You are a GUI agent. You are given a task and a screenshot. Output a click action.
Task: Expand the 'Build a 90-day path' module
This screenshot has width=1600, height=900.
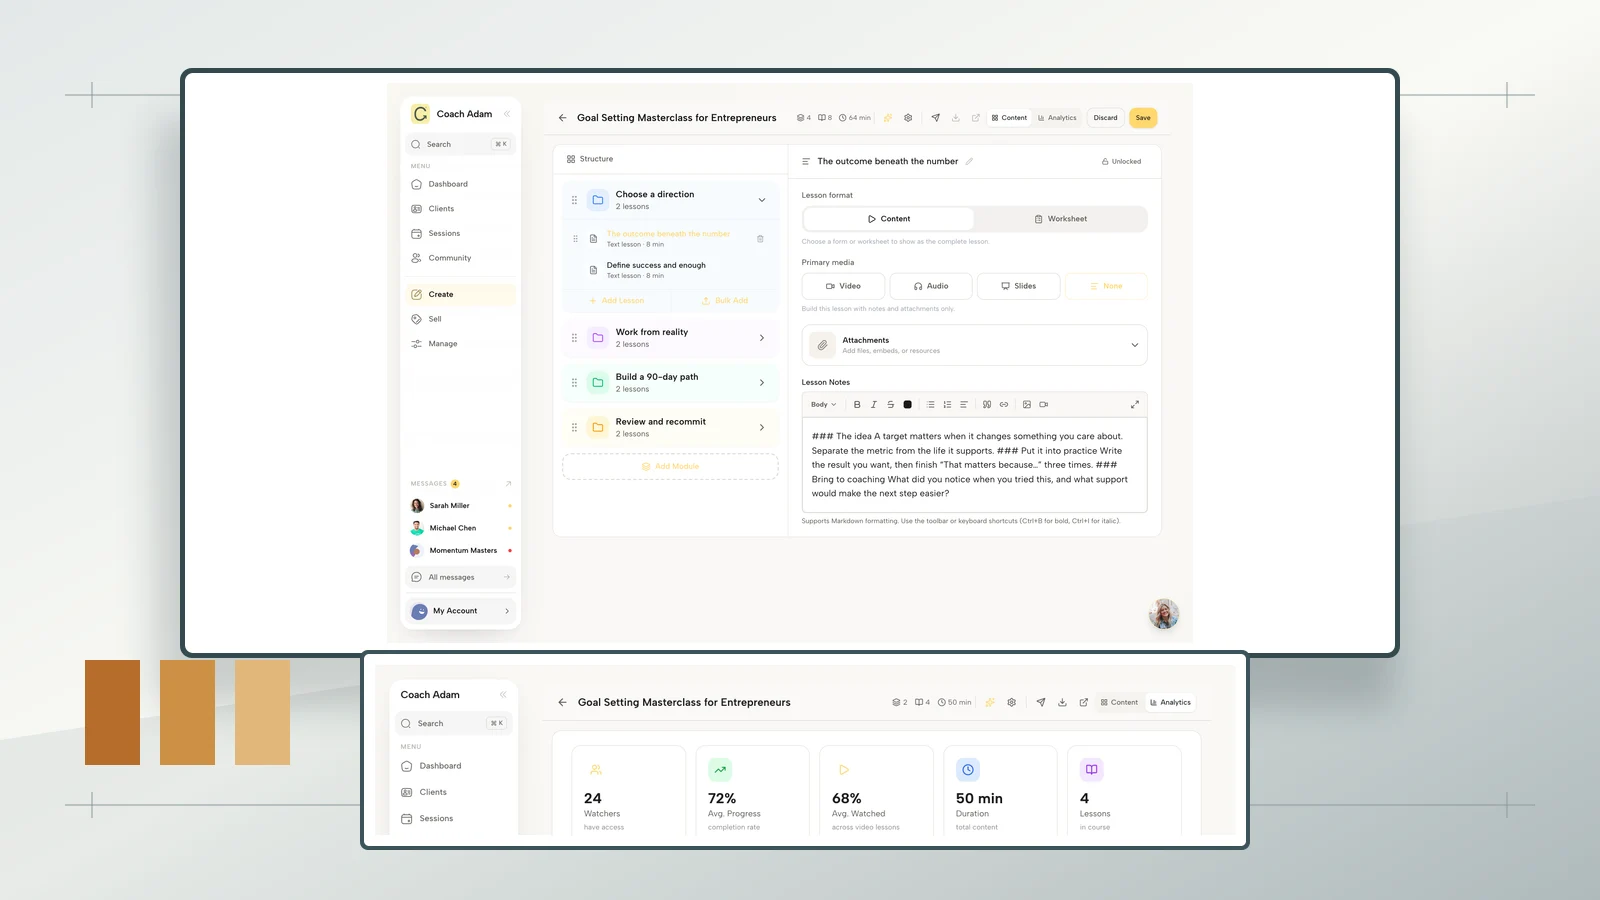pyautogui.click(x=762, y=383)
